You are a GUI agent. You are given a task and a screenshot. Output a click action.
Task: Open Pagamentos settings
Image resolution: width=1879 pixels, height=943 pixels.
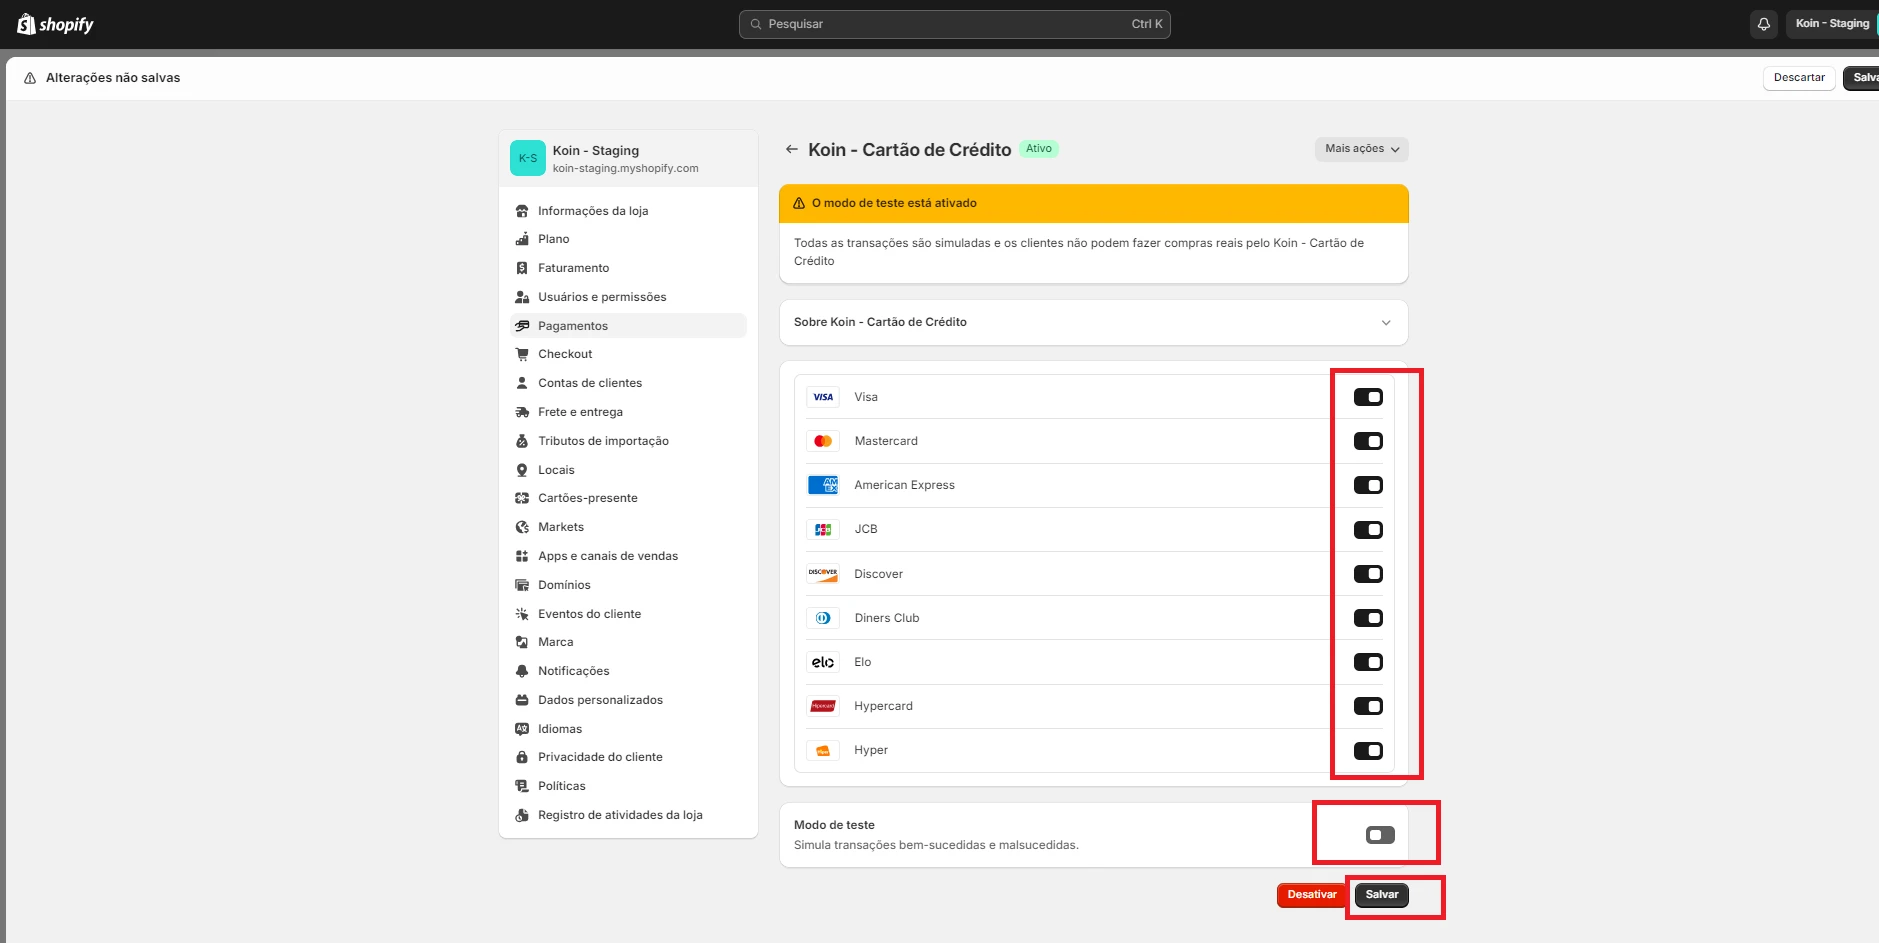click(628, 326)
